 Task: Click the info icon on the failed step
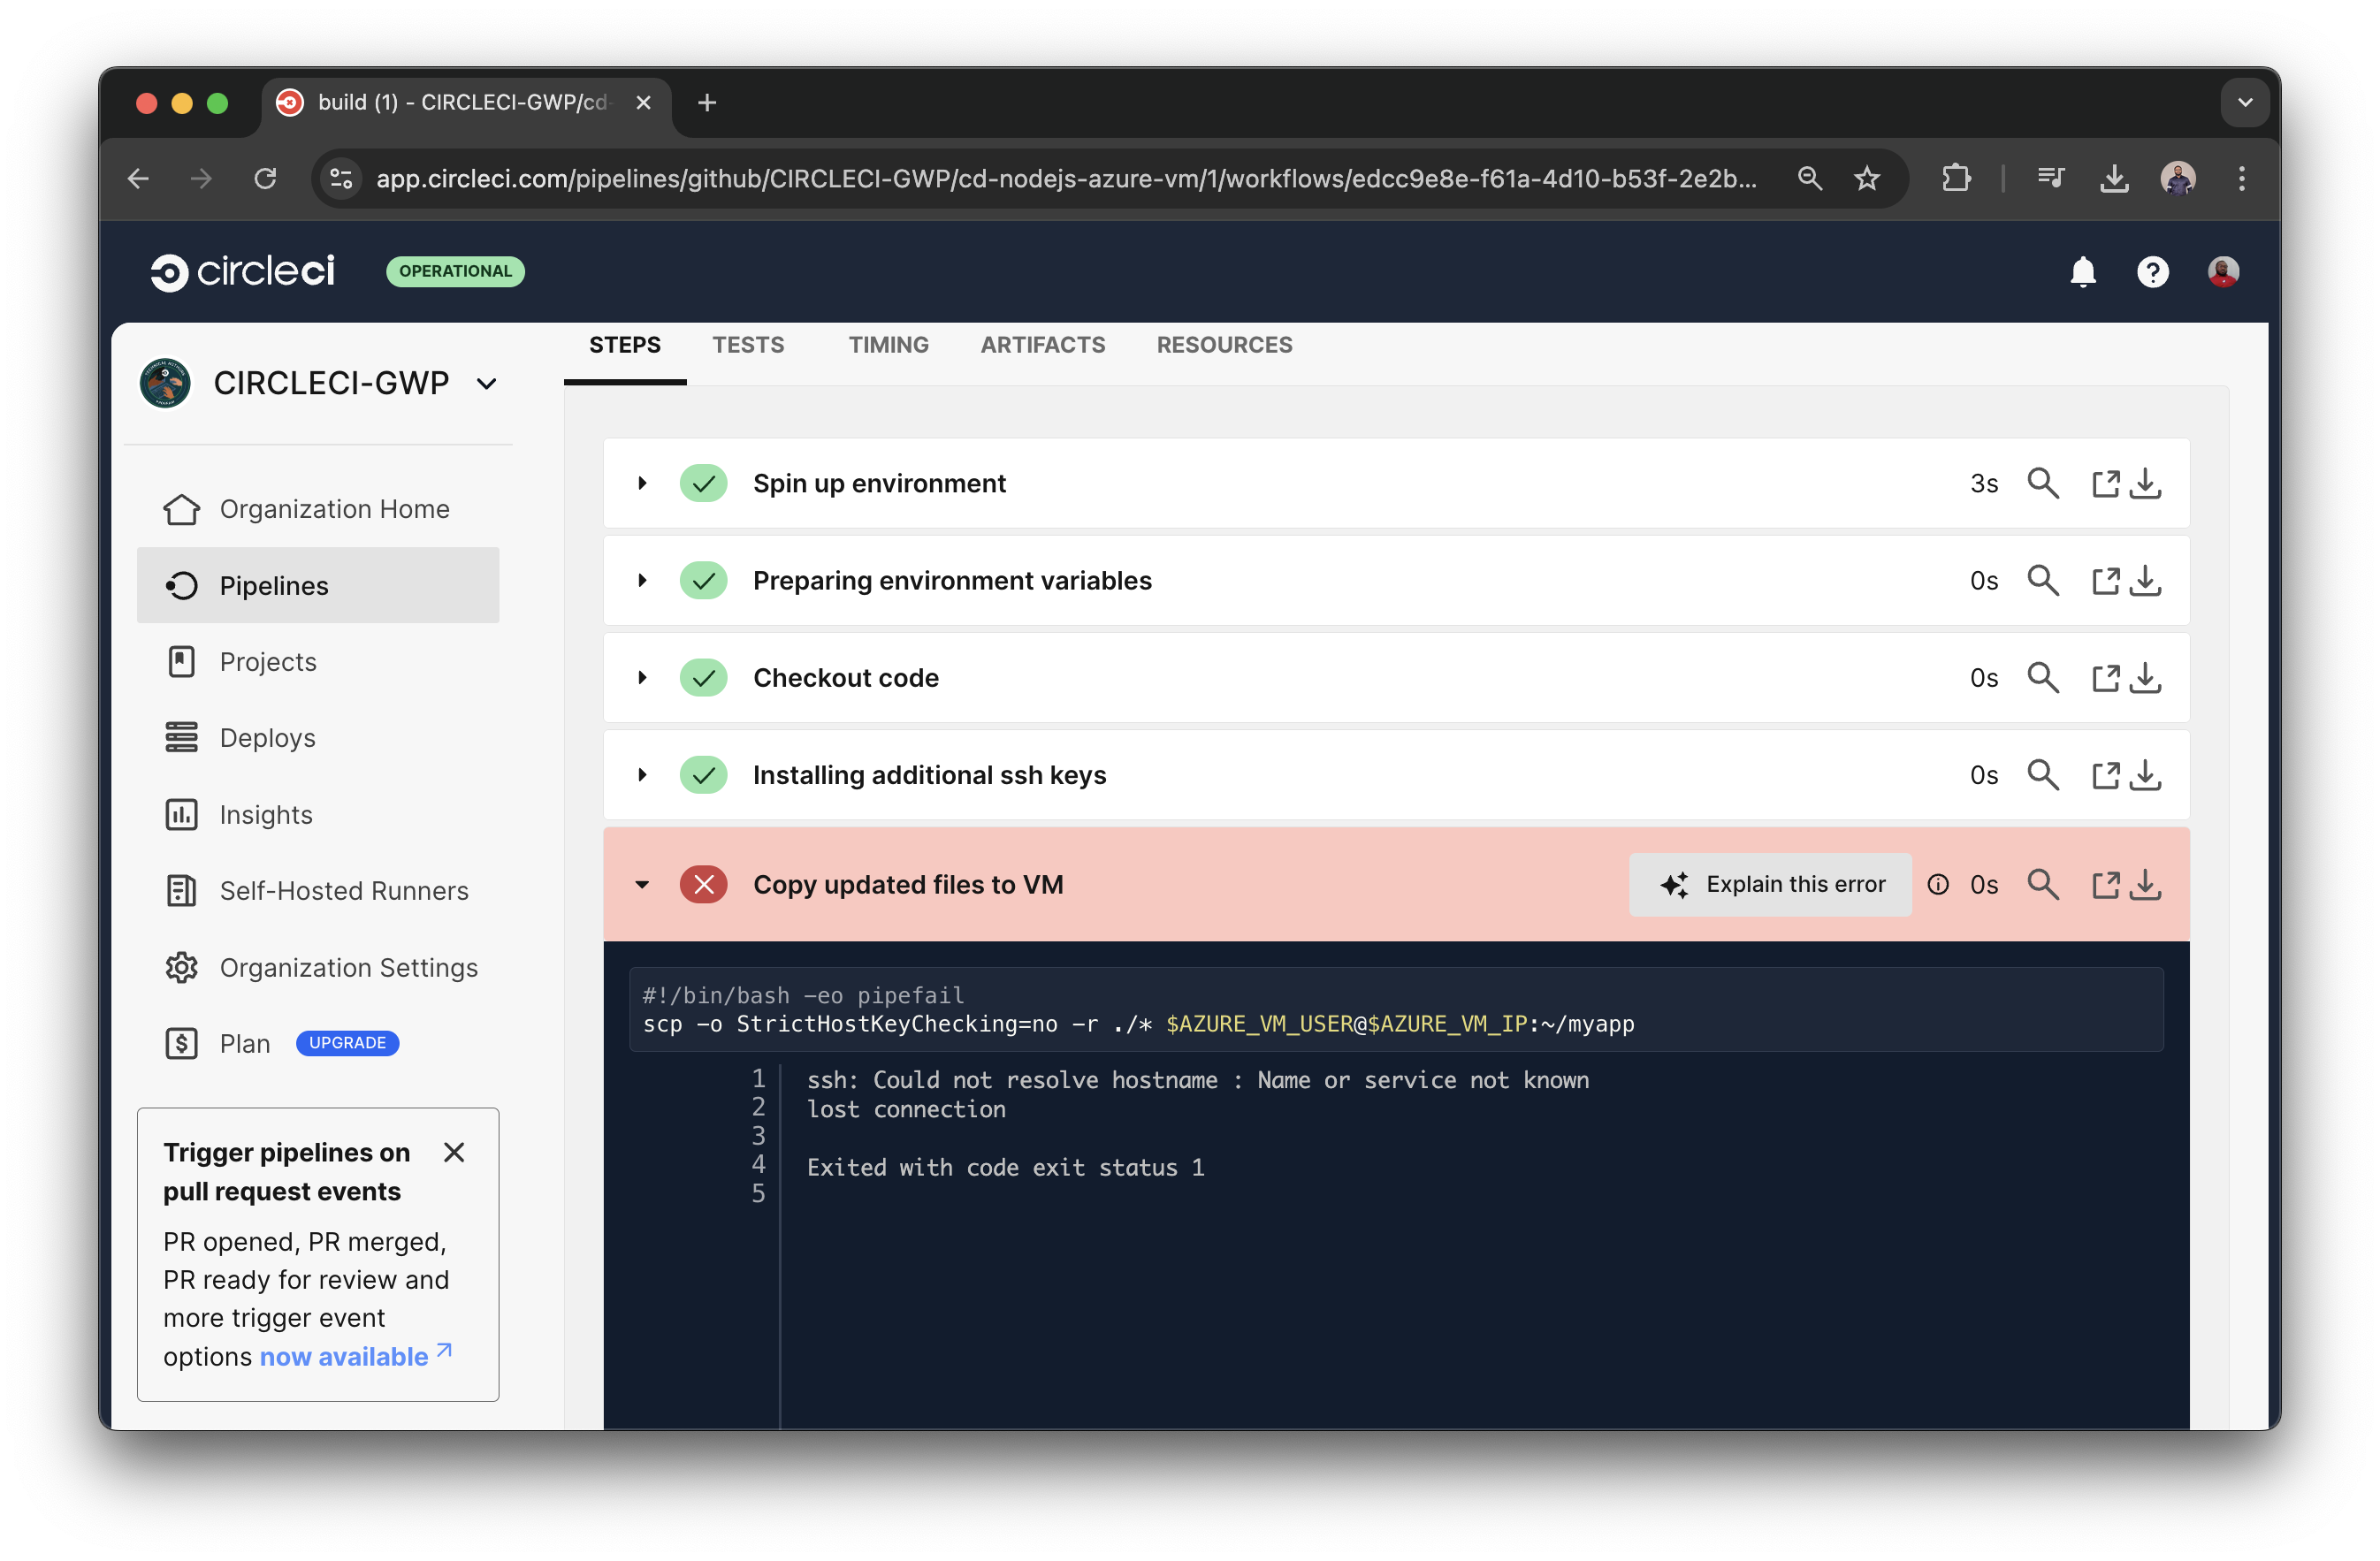(x=1938, y=884)
